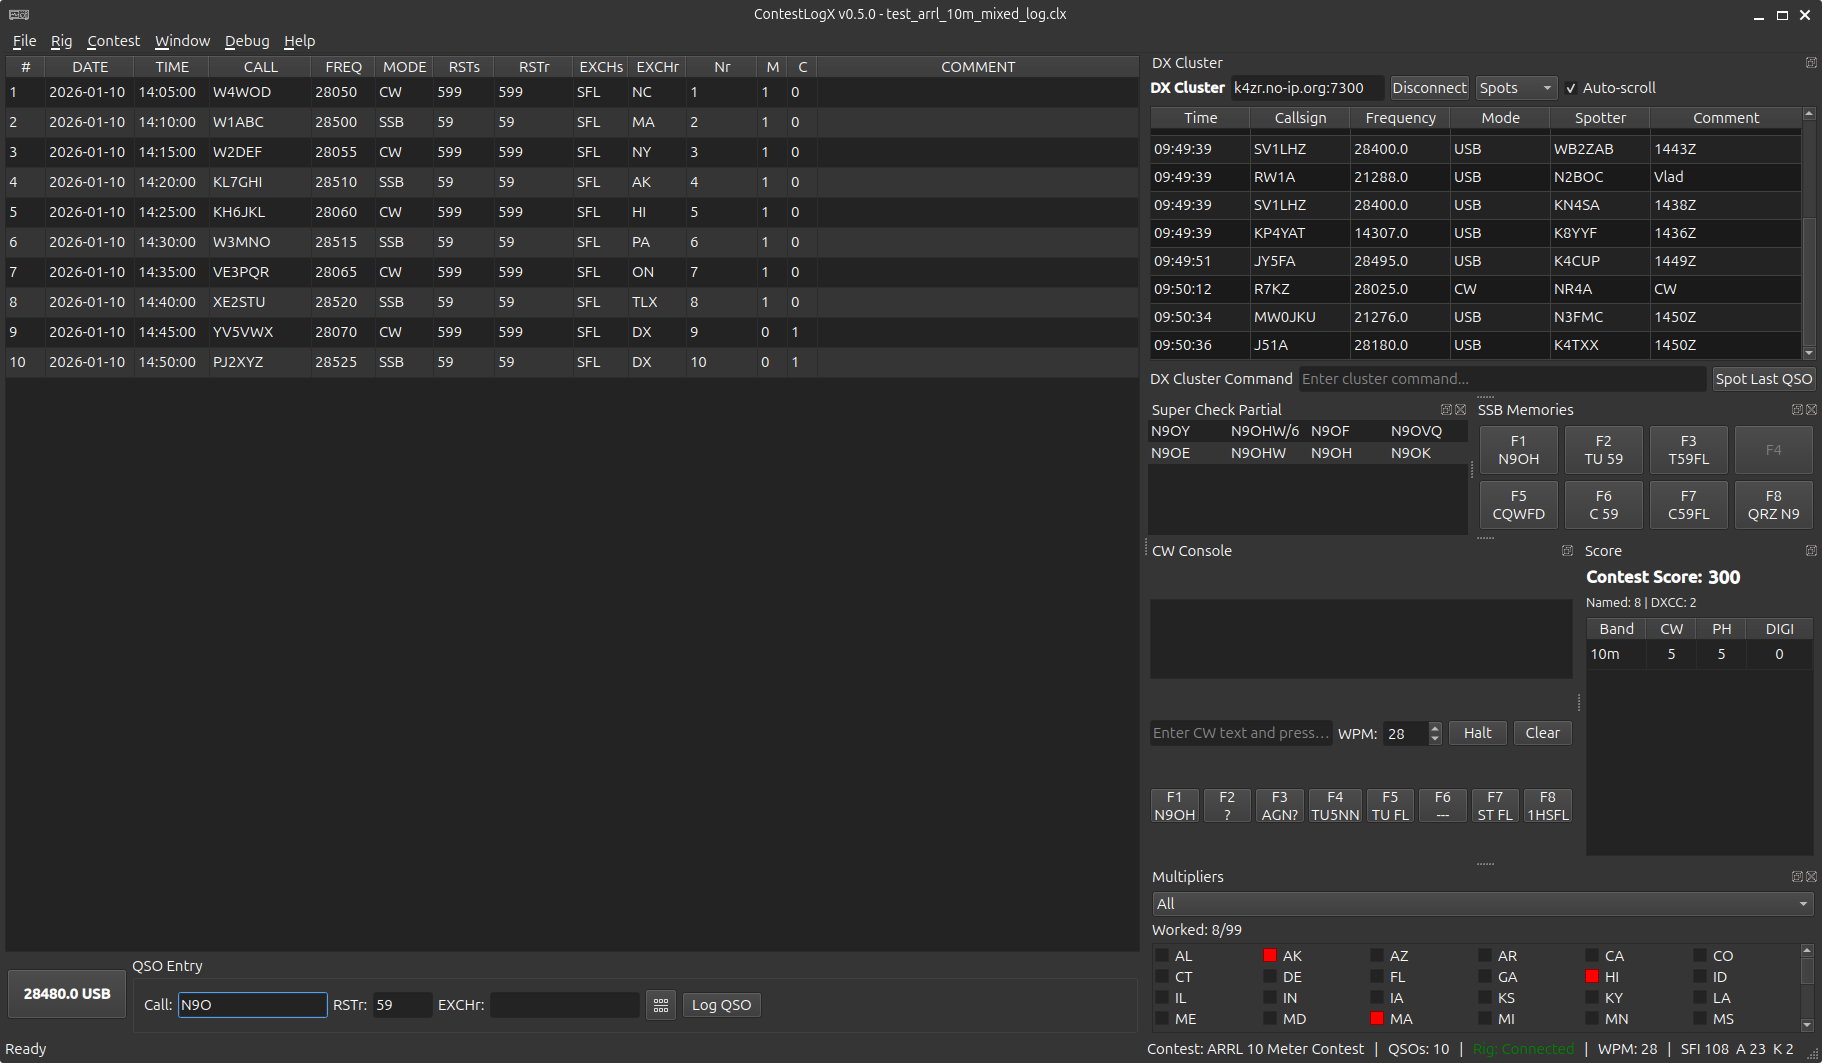Uncheck the worked AK multiplier
The image size is (1822, 1063).
coord(1270,956)
